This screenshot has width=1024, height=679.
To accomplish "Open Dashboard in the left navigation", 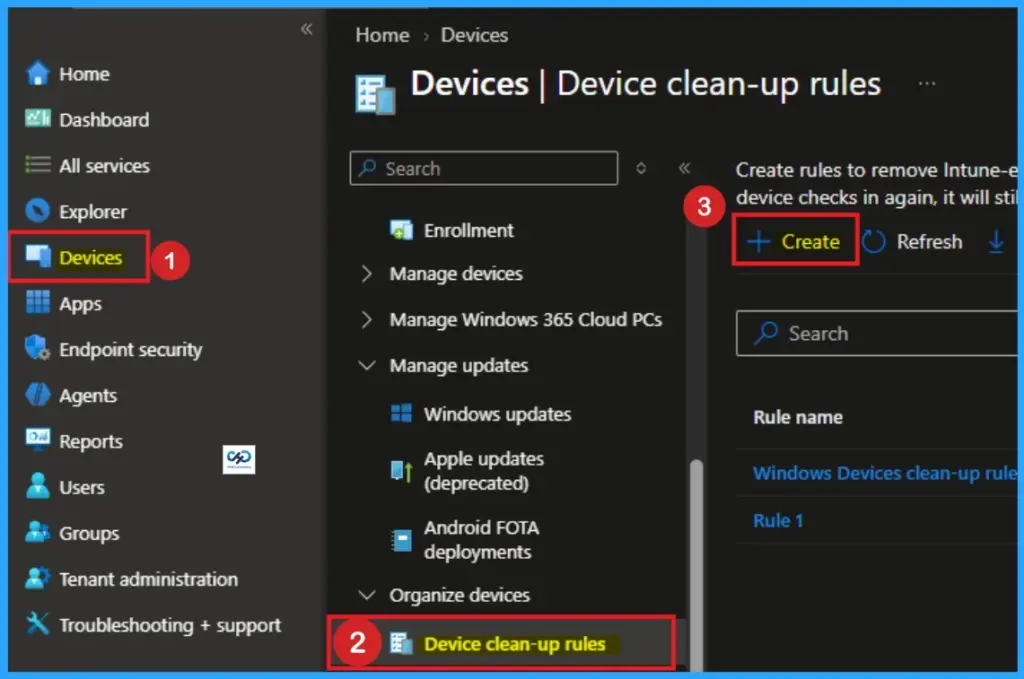I will click(104, 119).
